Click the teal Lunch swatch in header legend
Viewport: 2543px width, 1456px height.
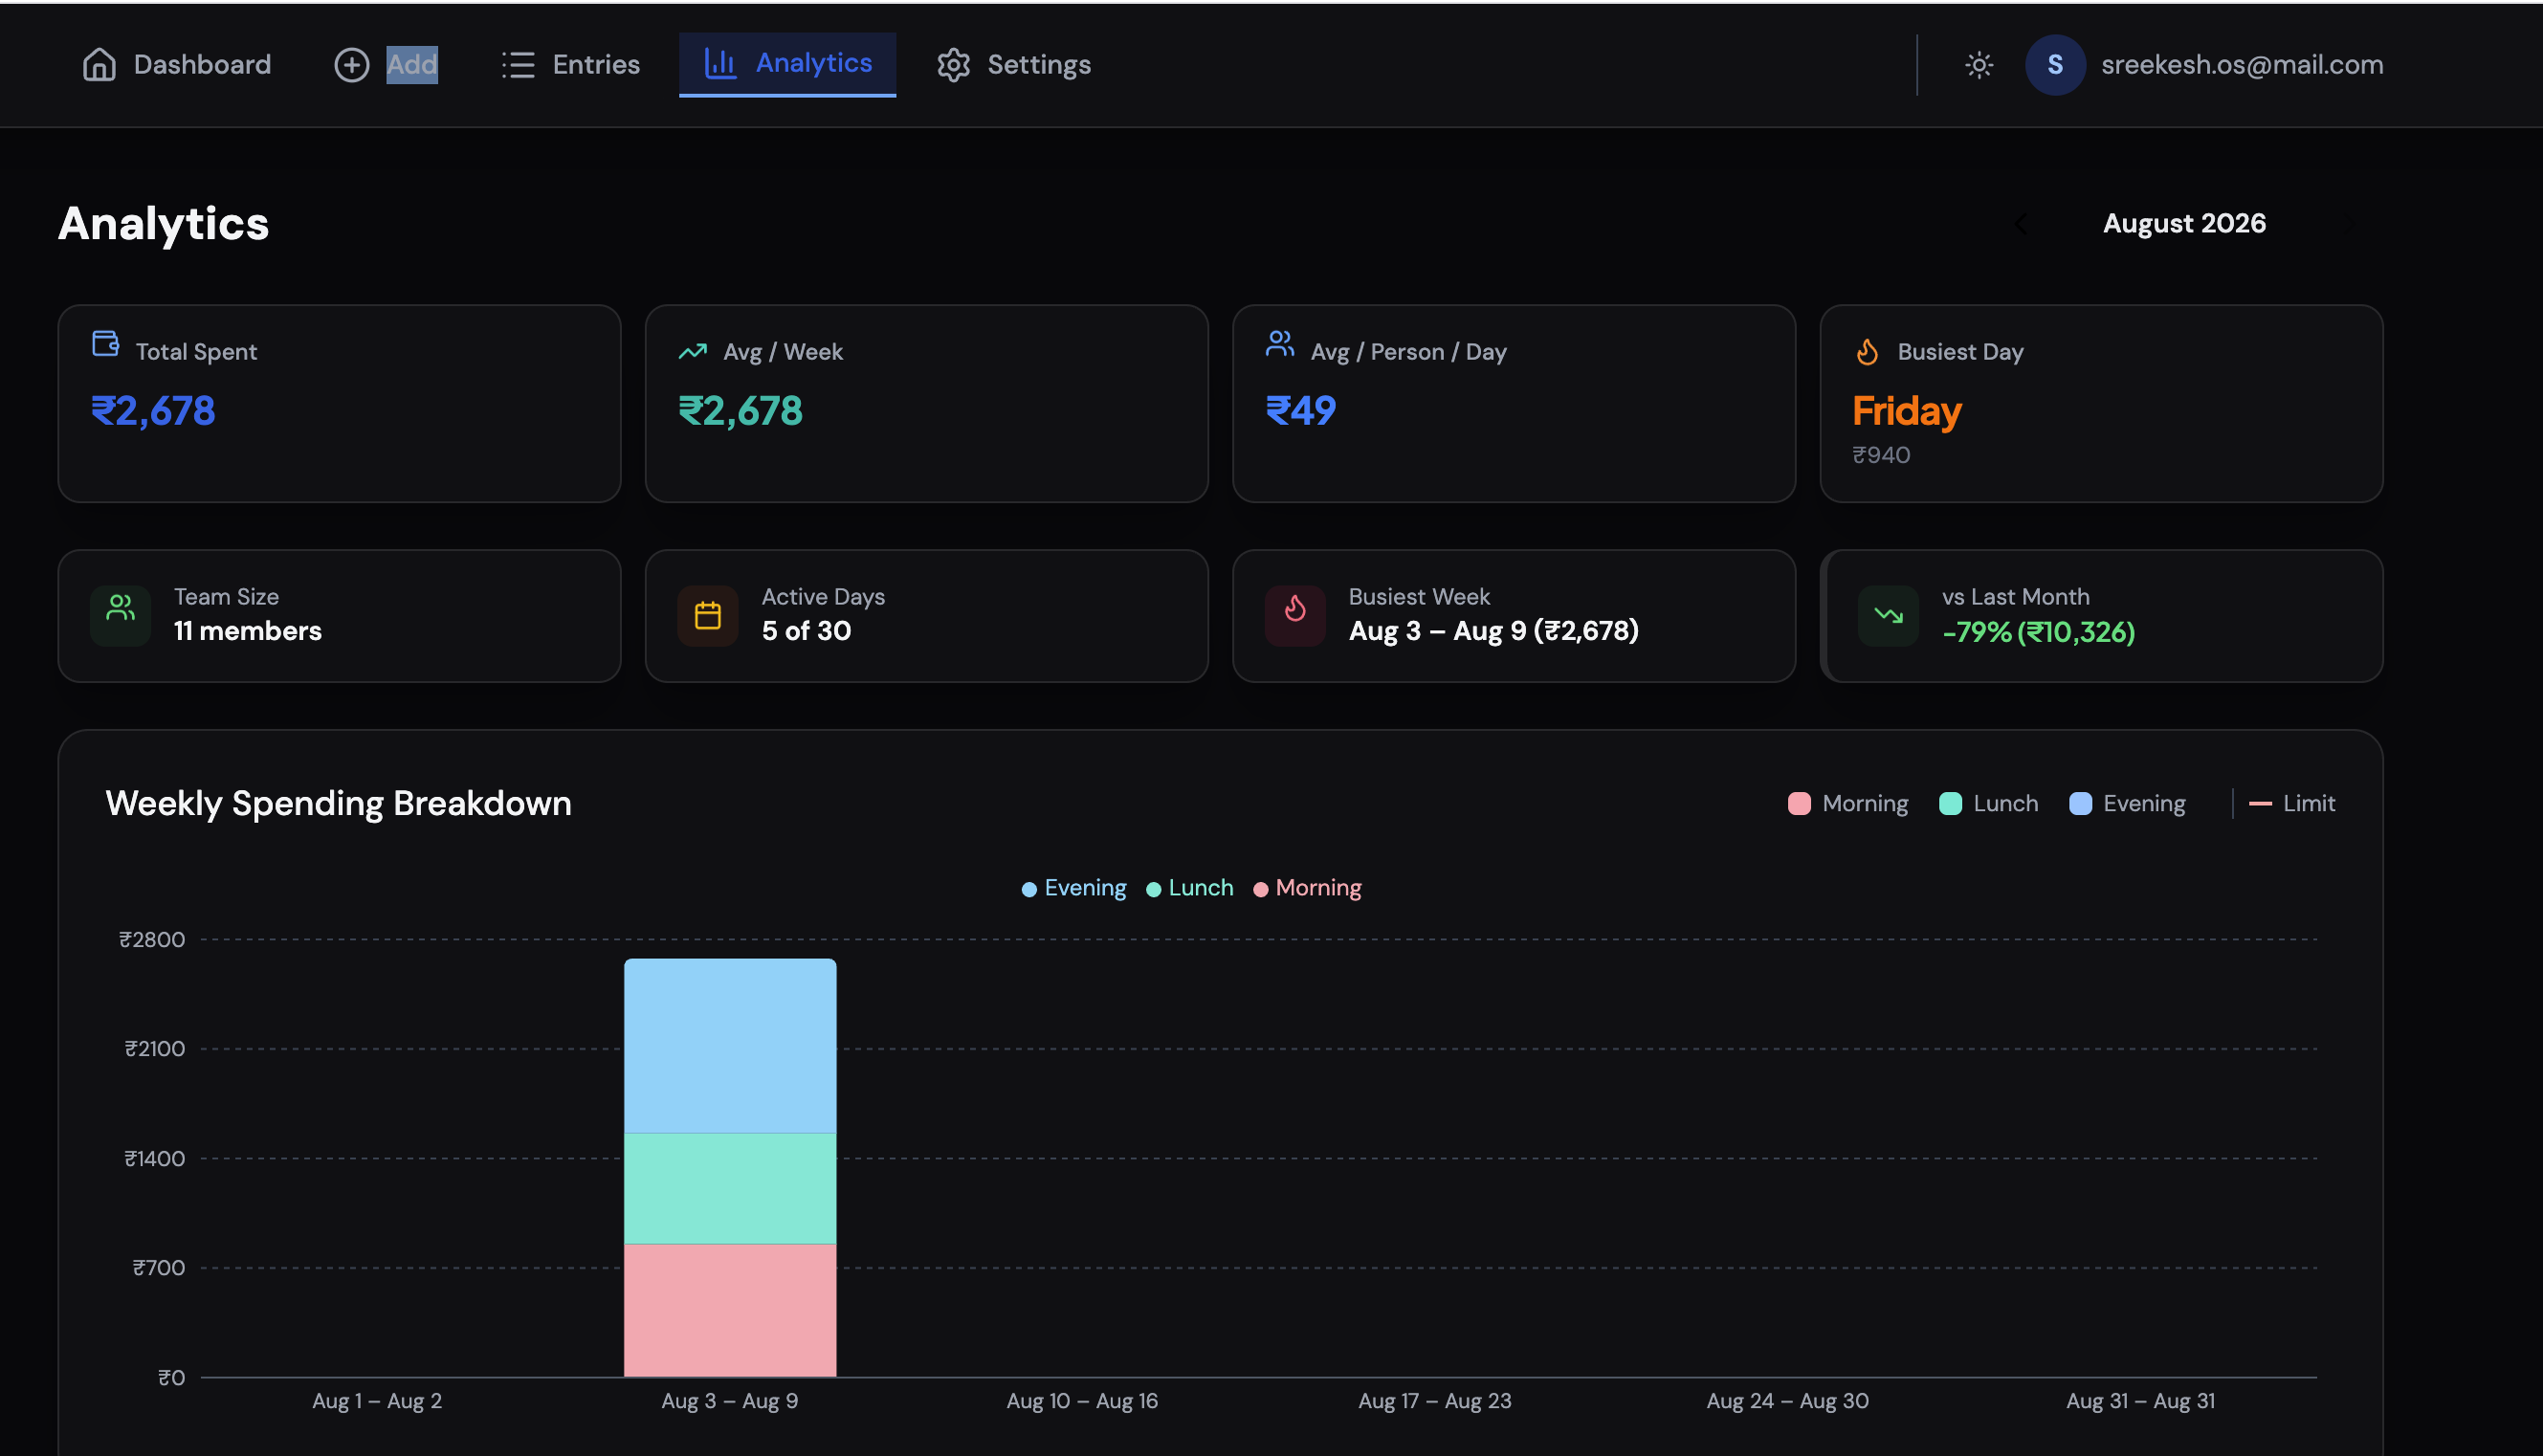tap(1949, 803)
